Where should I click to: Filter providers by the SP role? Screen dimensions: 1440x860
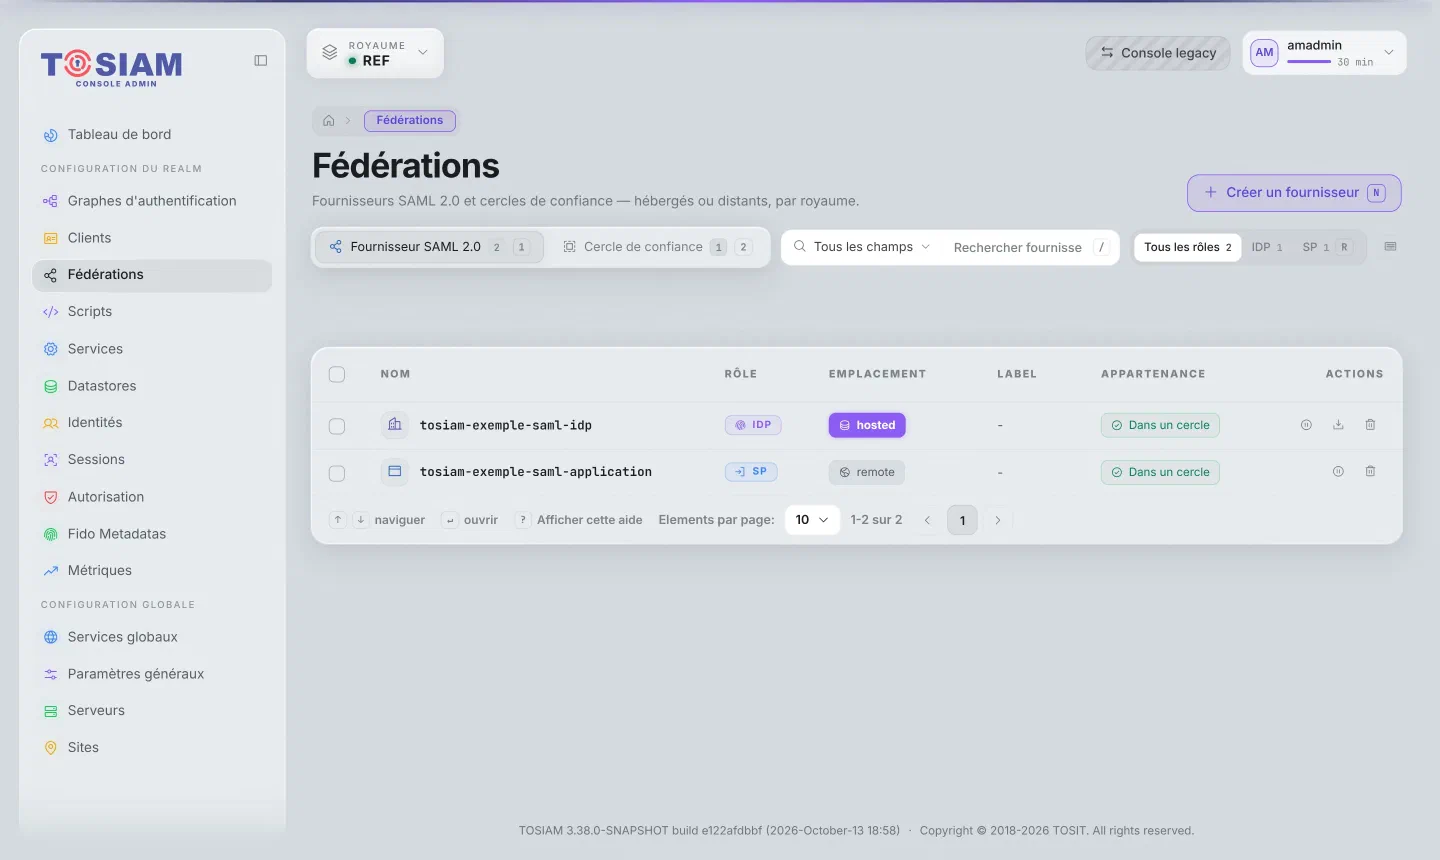click(1326, 247)
